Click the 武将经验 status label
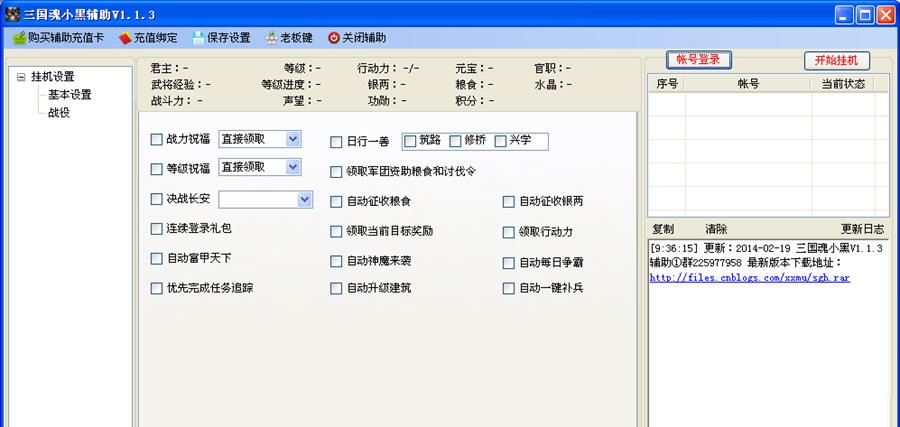Image resolution: width=900 pixels, height=427 pixels. pyautogui.click(x=181, y=84)
